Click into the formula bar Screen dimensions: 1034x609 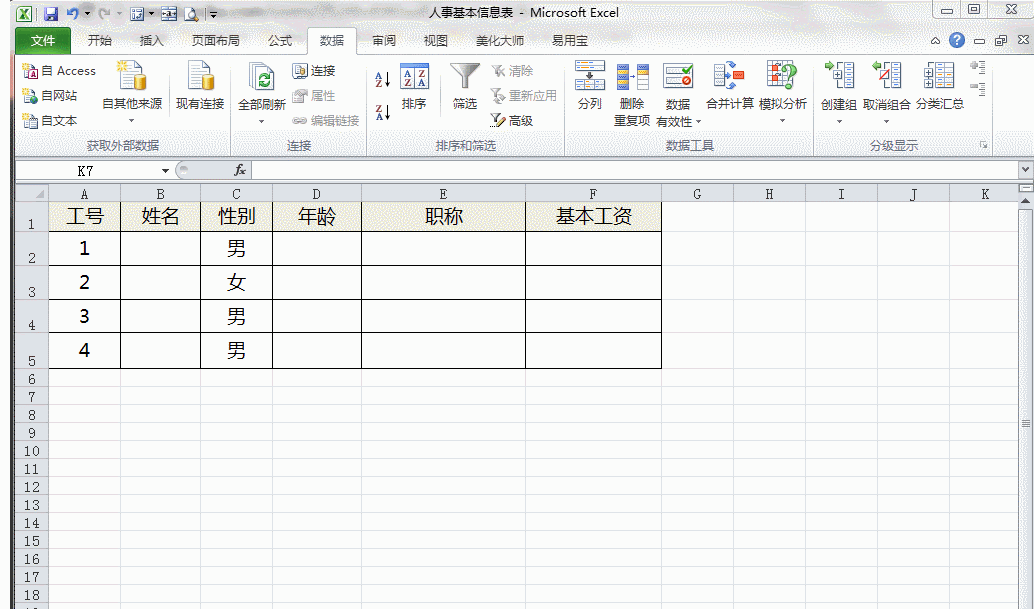pyautogui.click(x=635, y=171)
